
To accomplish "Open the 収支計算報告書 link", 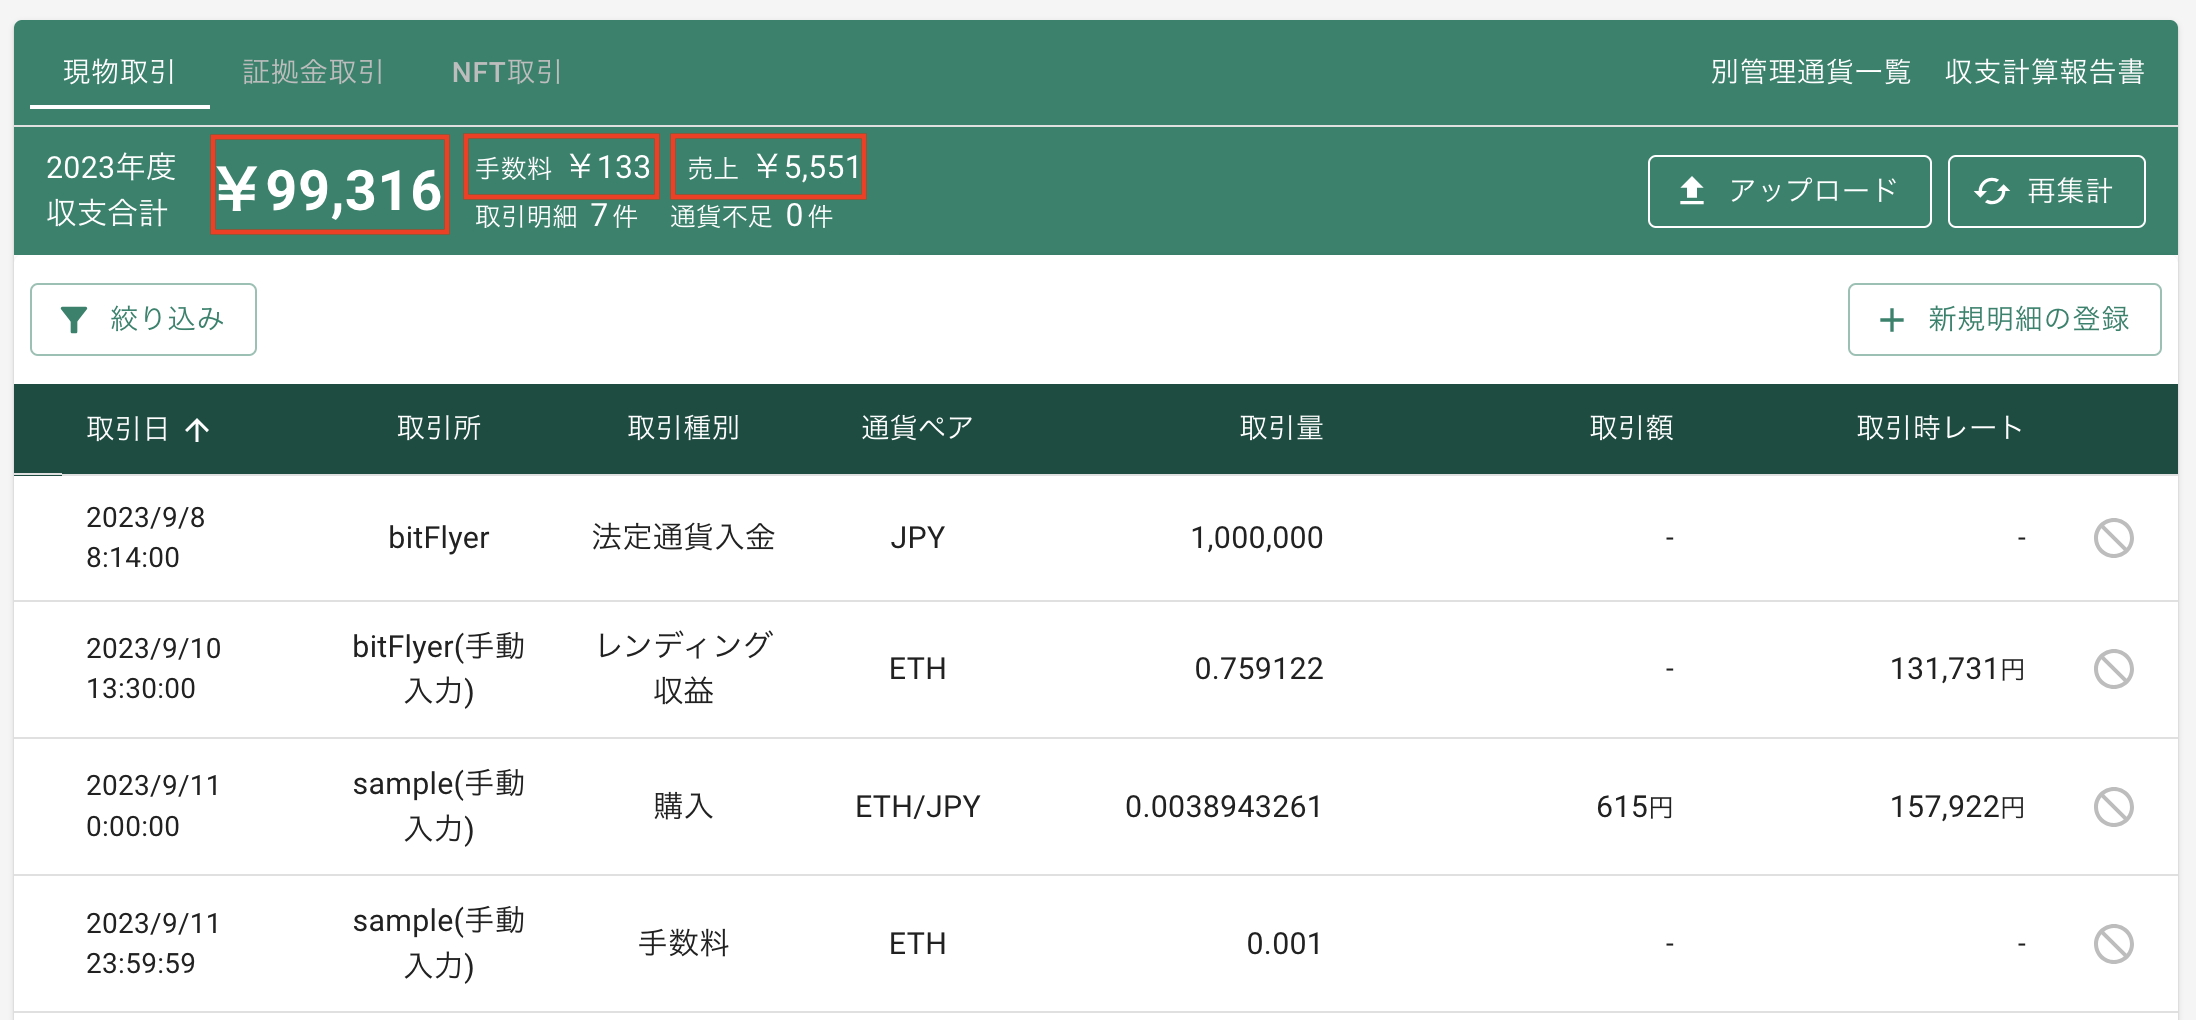I will pyautogui.click(x=2045, y=72).
